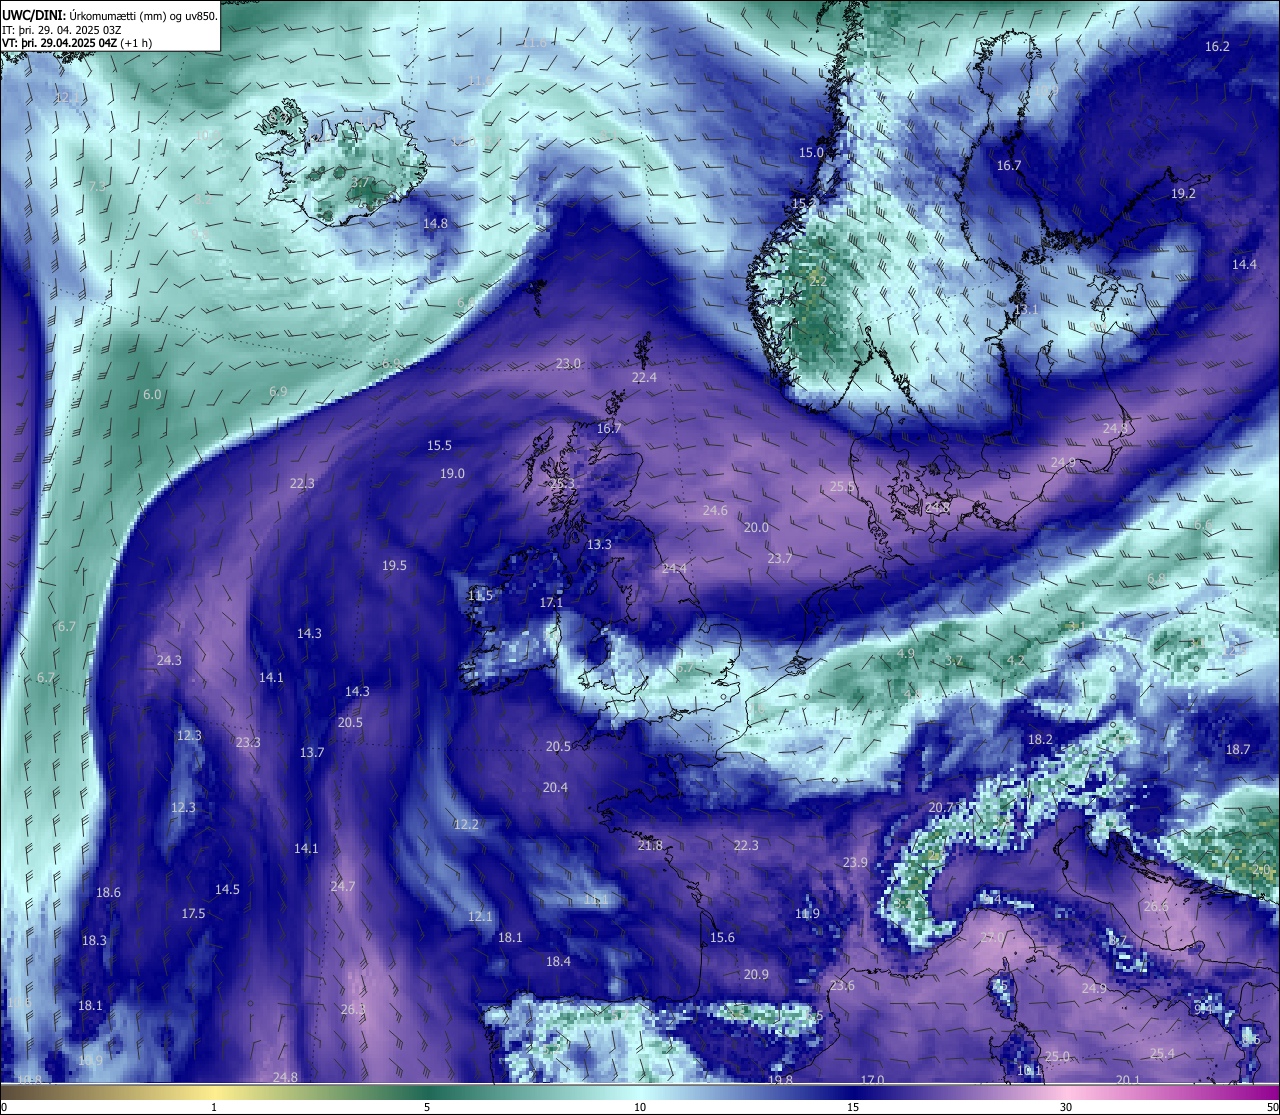The width and height of the screenshot is (1280, 1115).
Task: Select the 17.0 value at the bottom
Action: point(872,1080)
